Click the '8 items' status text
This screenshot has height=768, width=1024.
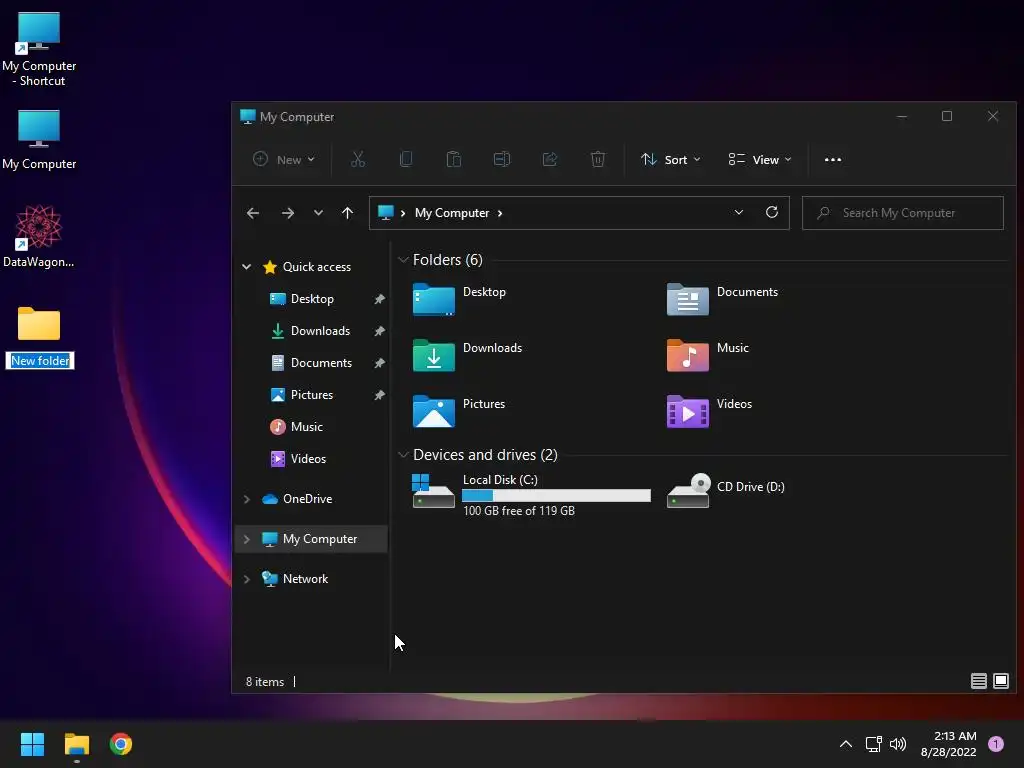coord(264,681)
